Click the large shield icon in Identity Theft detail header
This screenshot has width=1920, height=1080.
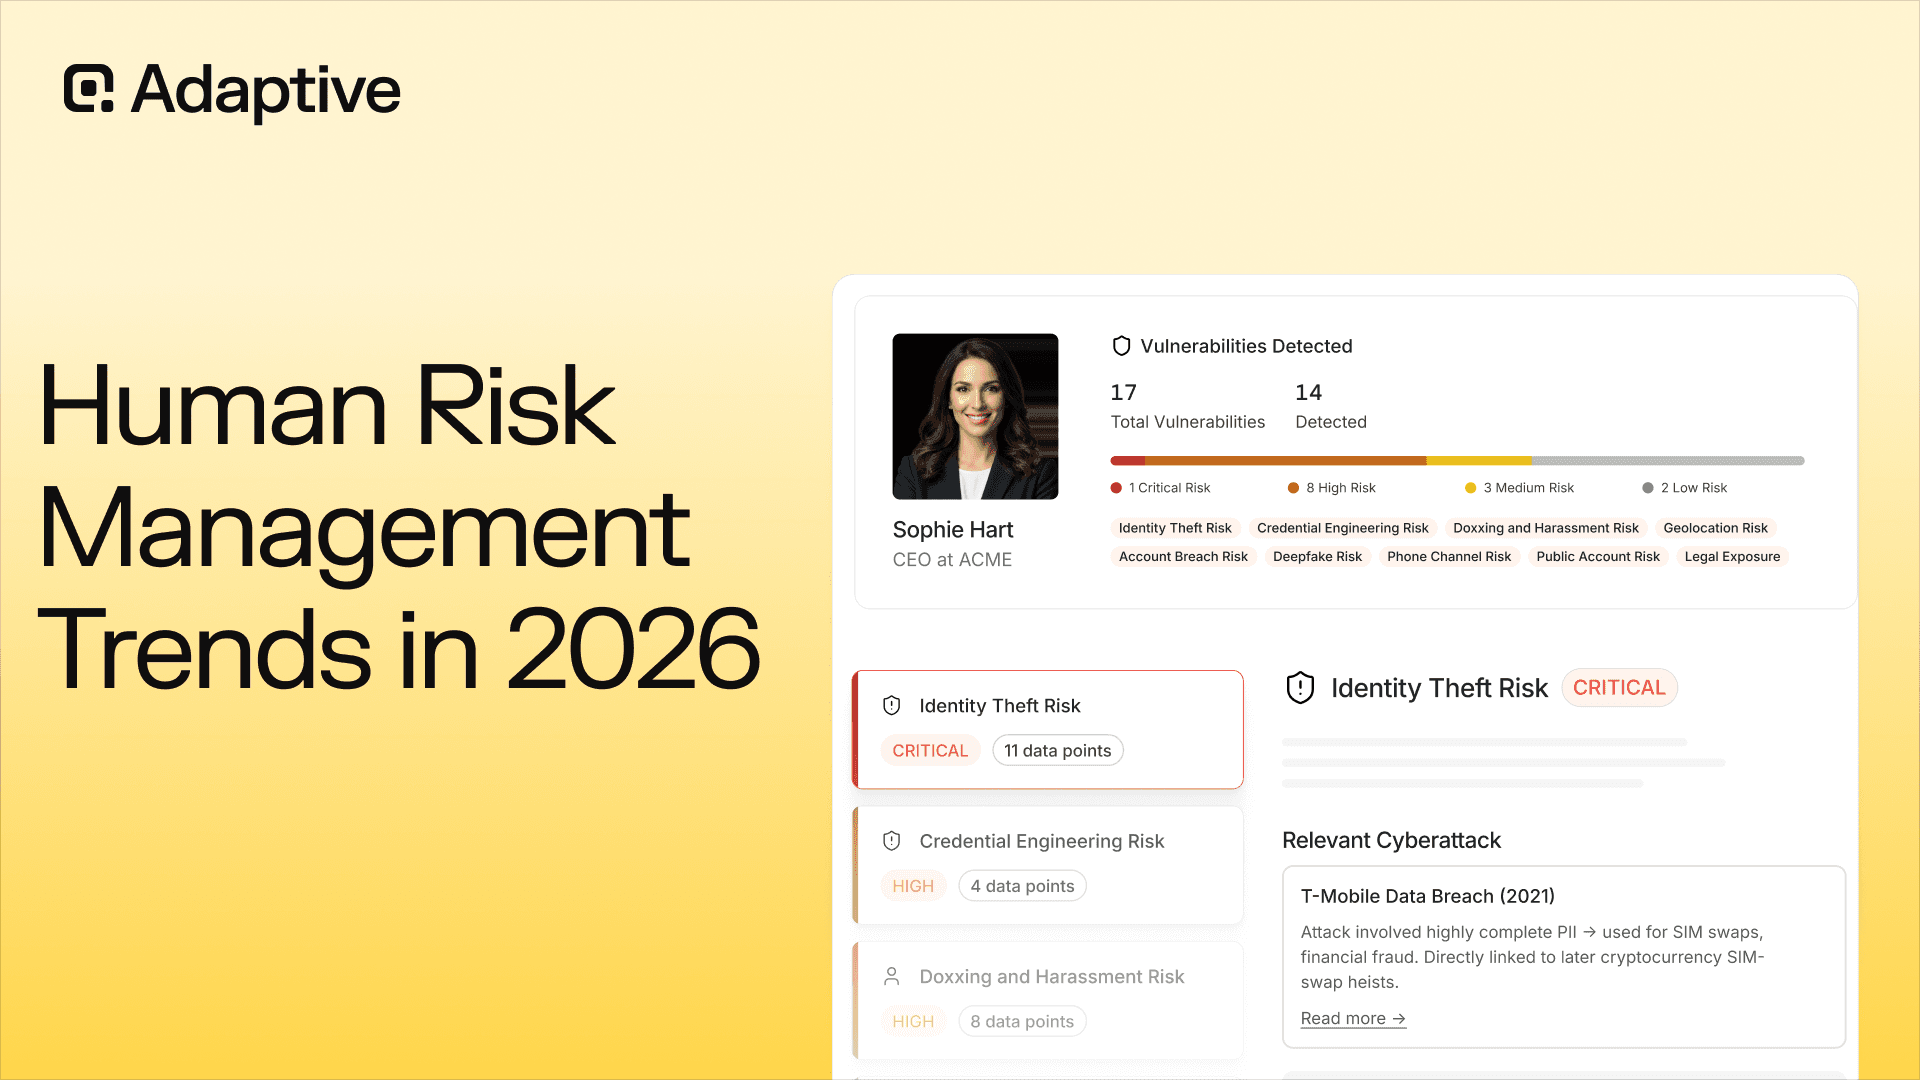click(1300, 688)
